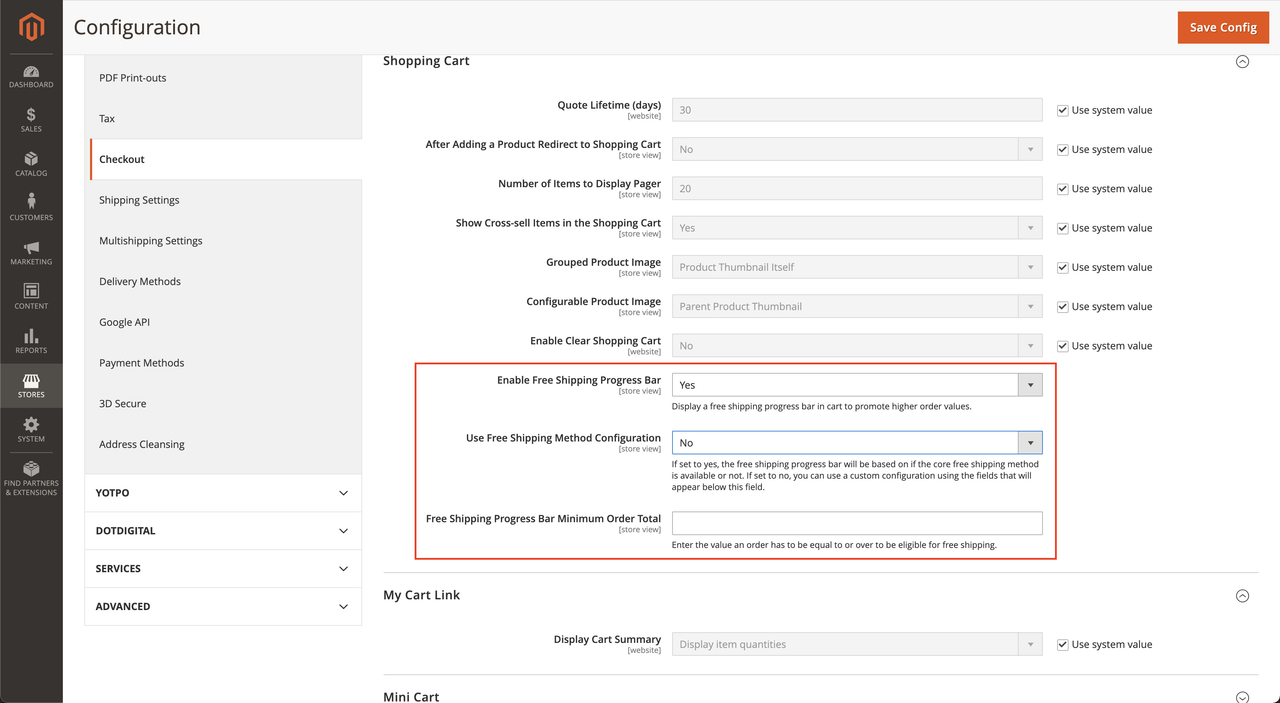Select the Tax tab
Image resolution: width=1280 pixels, height=703 pixels.
tap(224, 118)
